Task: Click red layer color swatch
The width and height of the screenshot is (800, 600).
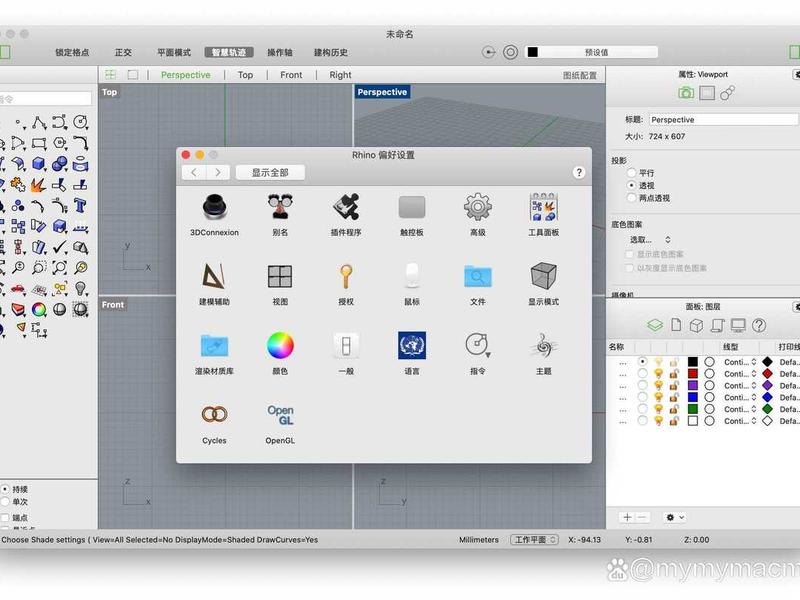Action: 692,373
